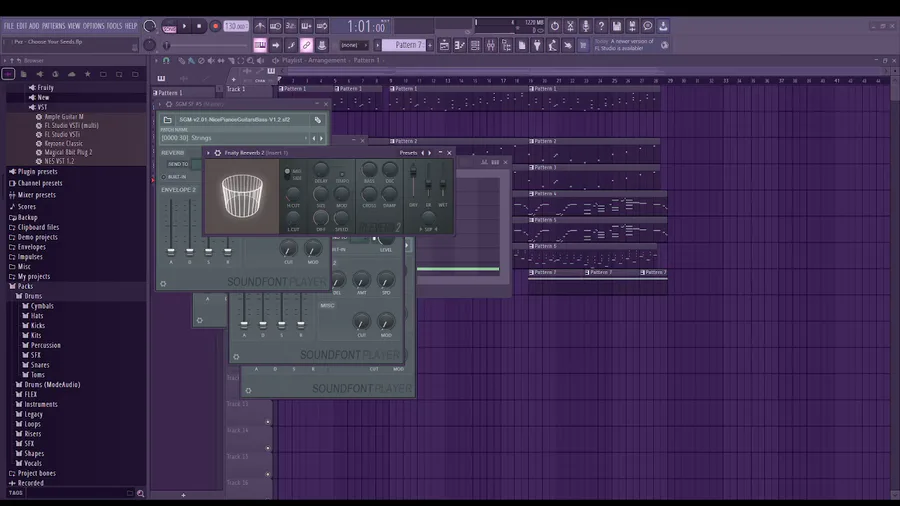Click the undo history icon

pos(554,26)
